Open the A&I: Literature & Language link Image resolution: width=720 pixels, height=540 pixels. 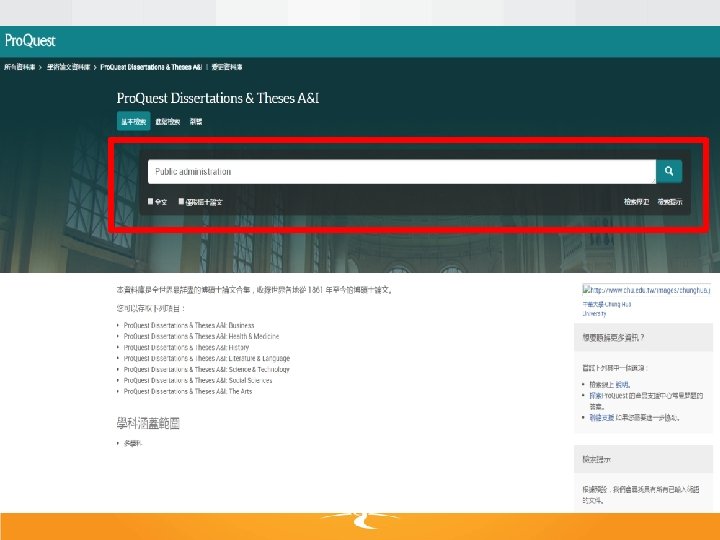[207, 358]
